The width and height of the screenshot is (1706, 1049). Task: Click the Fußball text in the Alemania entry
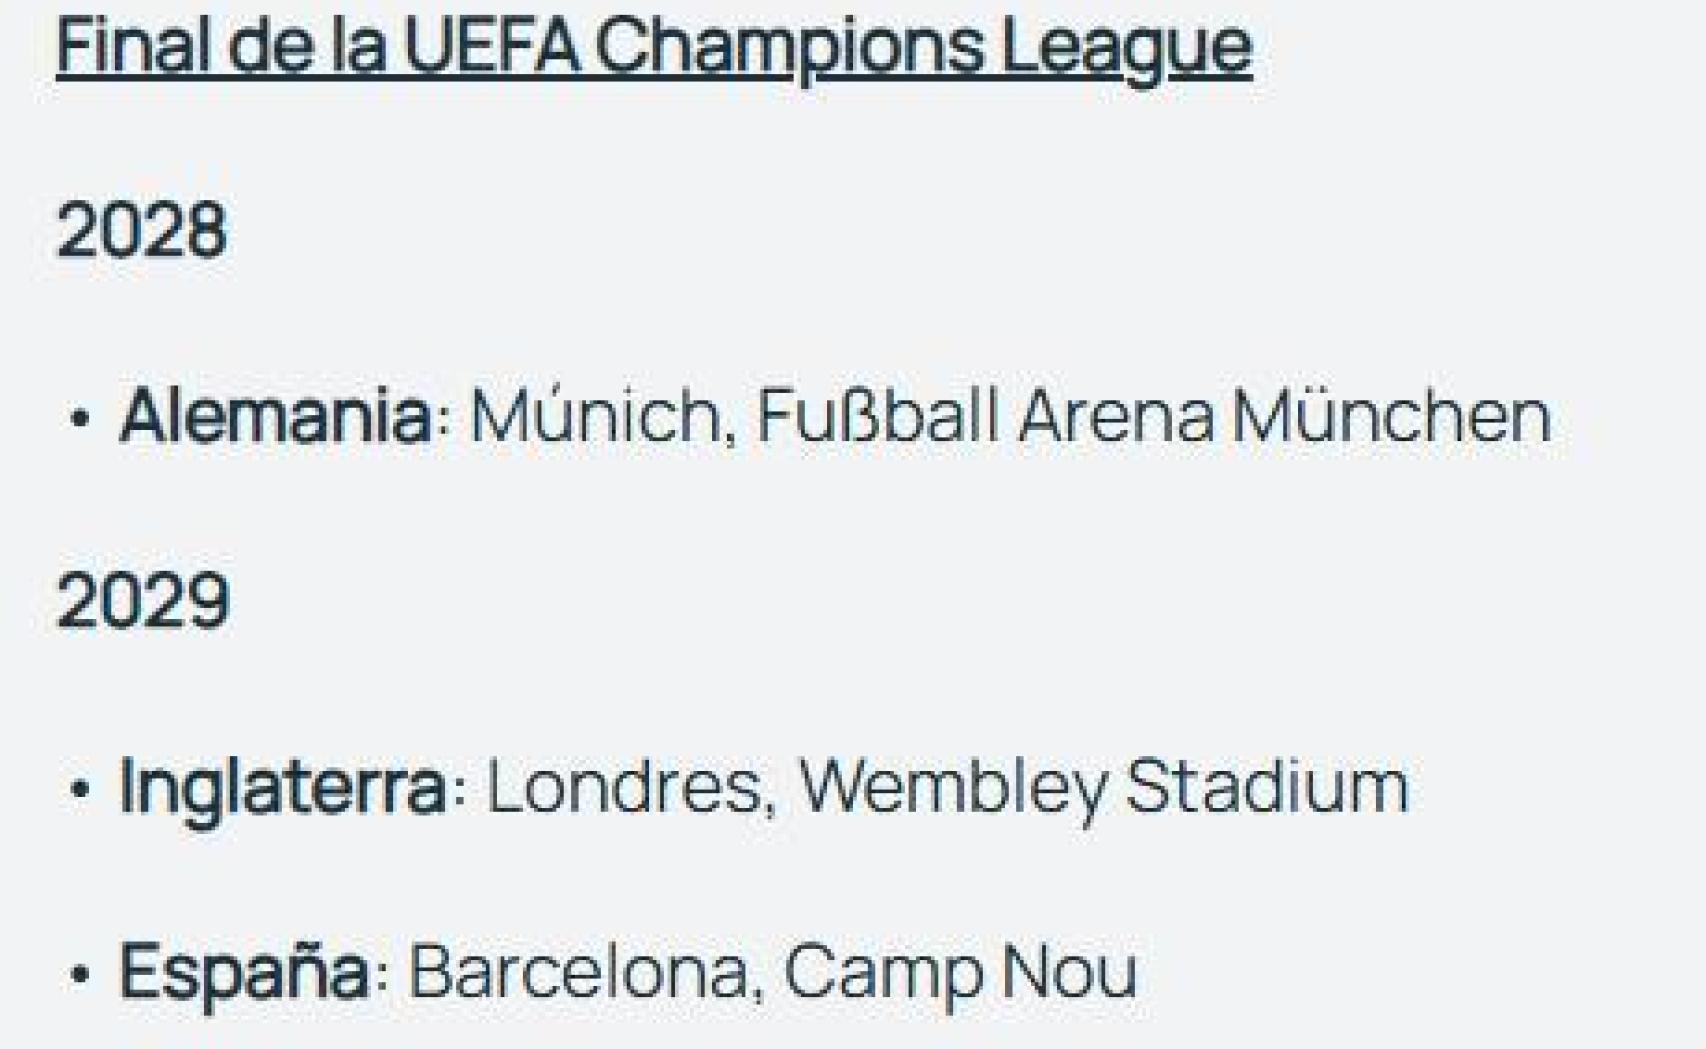pyautogui.click(x=877, y=415)
